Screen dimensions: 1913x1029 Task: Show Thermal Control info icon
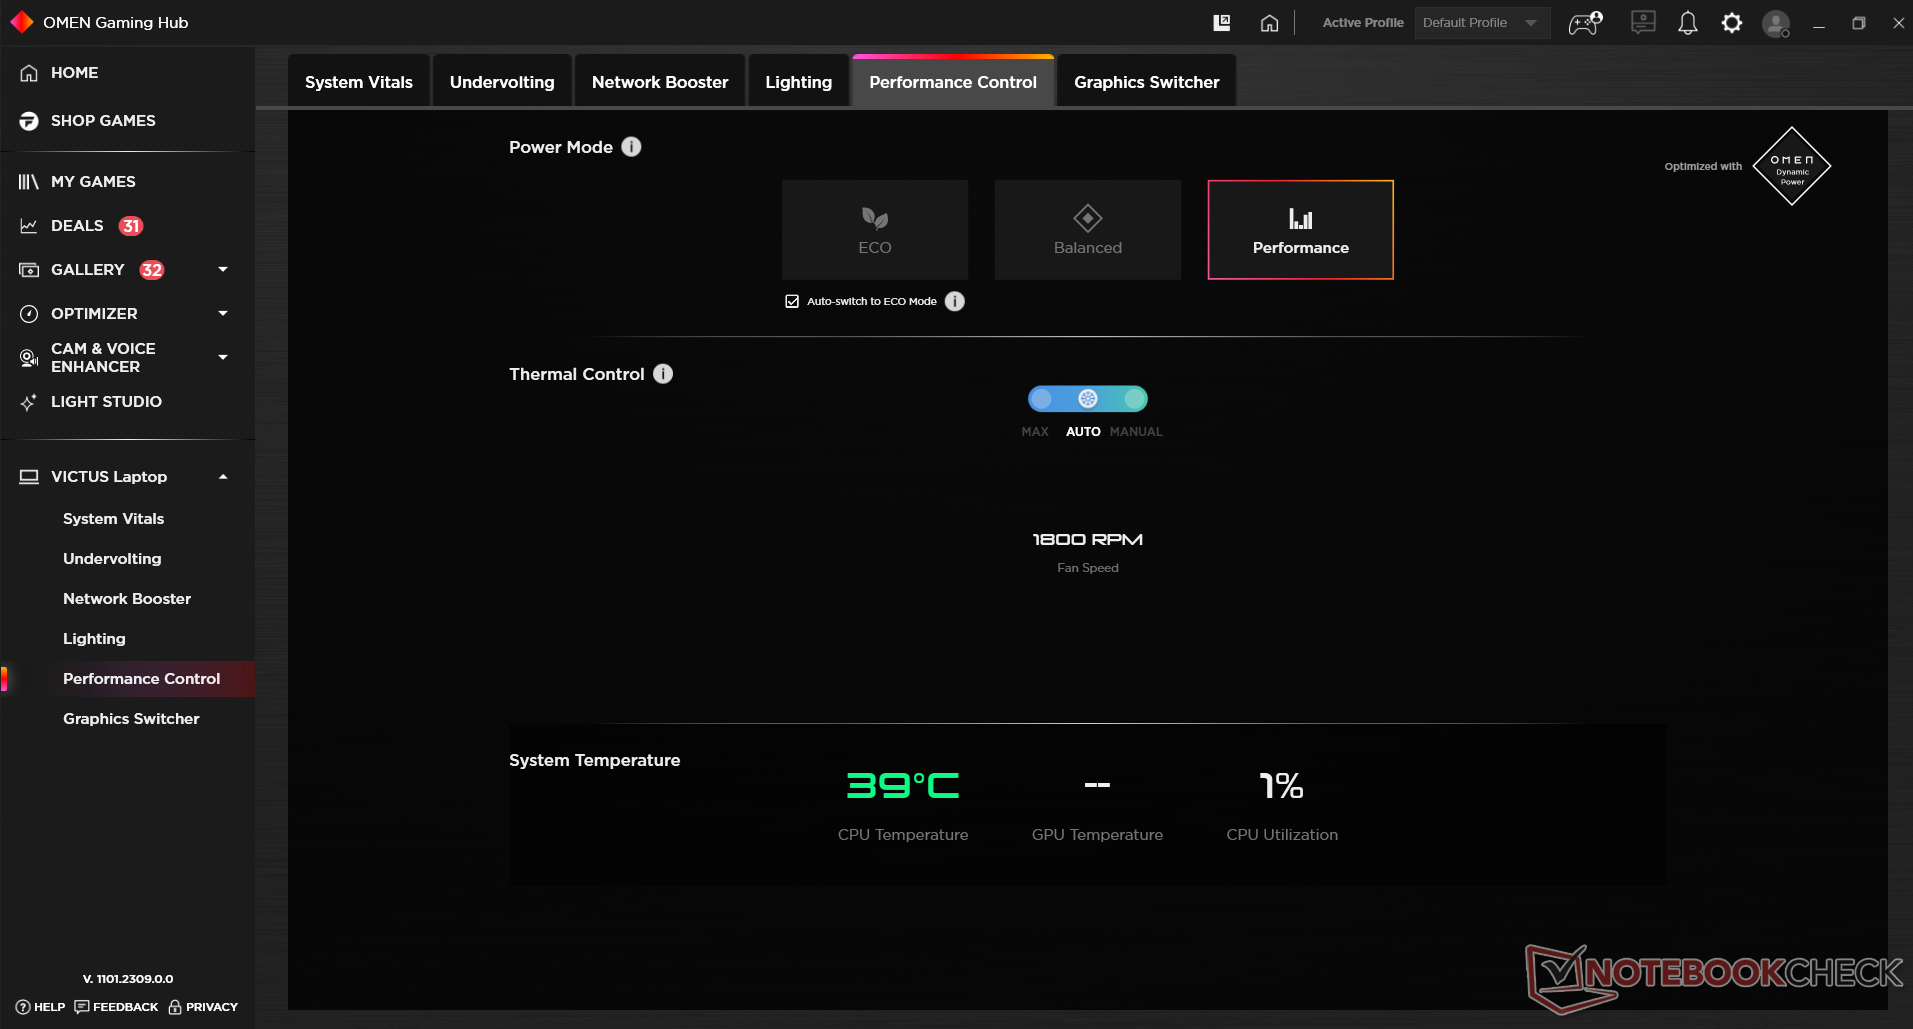click(x=663, y=374)
